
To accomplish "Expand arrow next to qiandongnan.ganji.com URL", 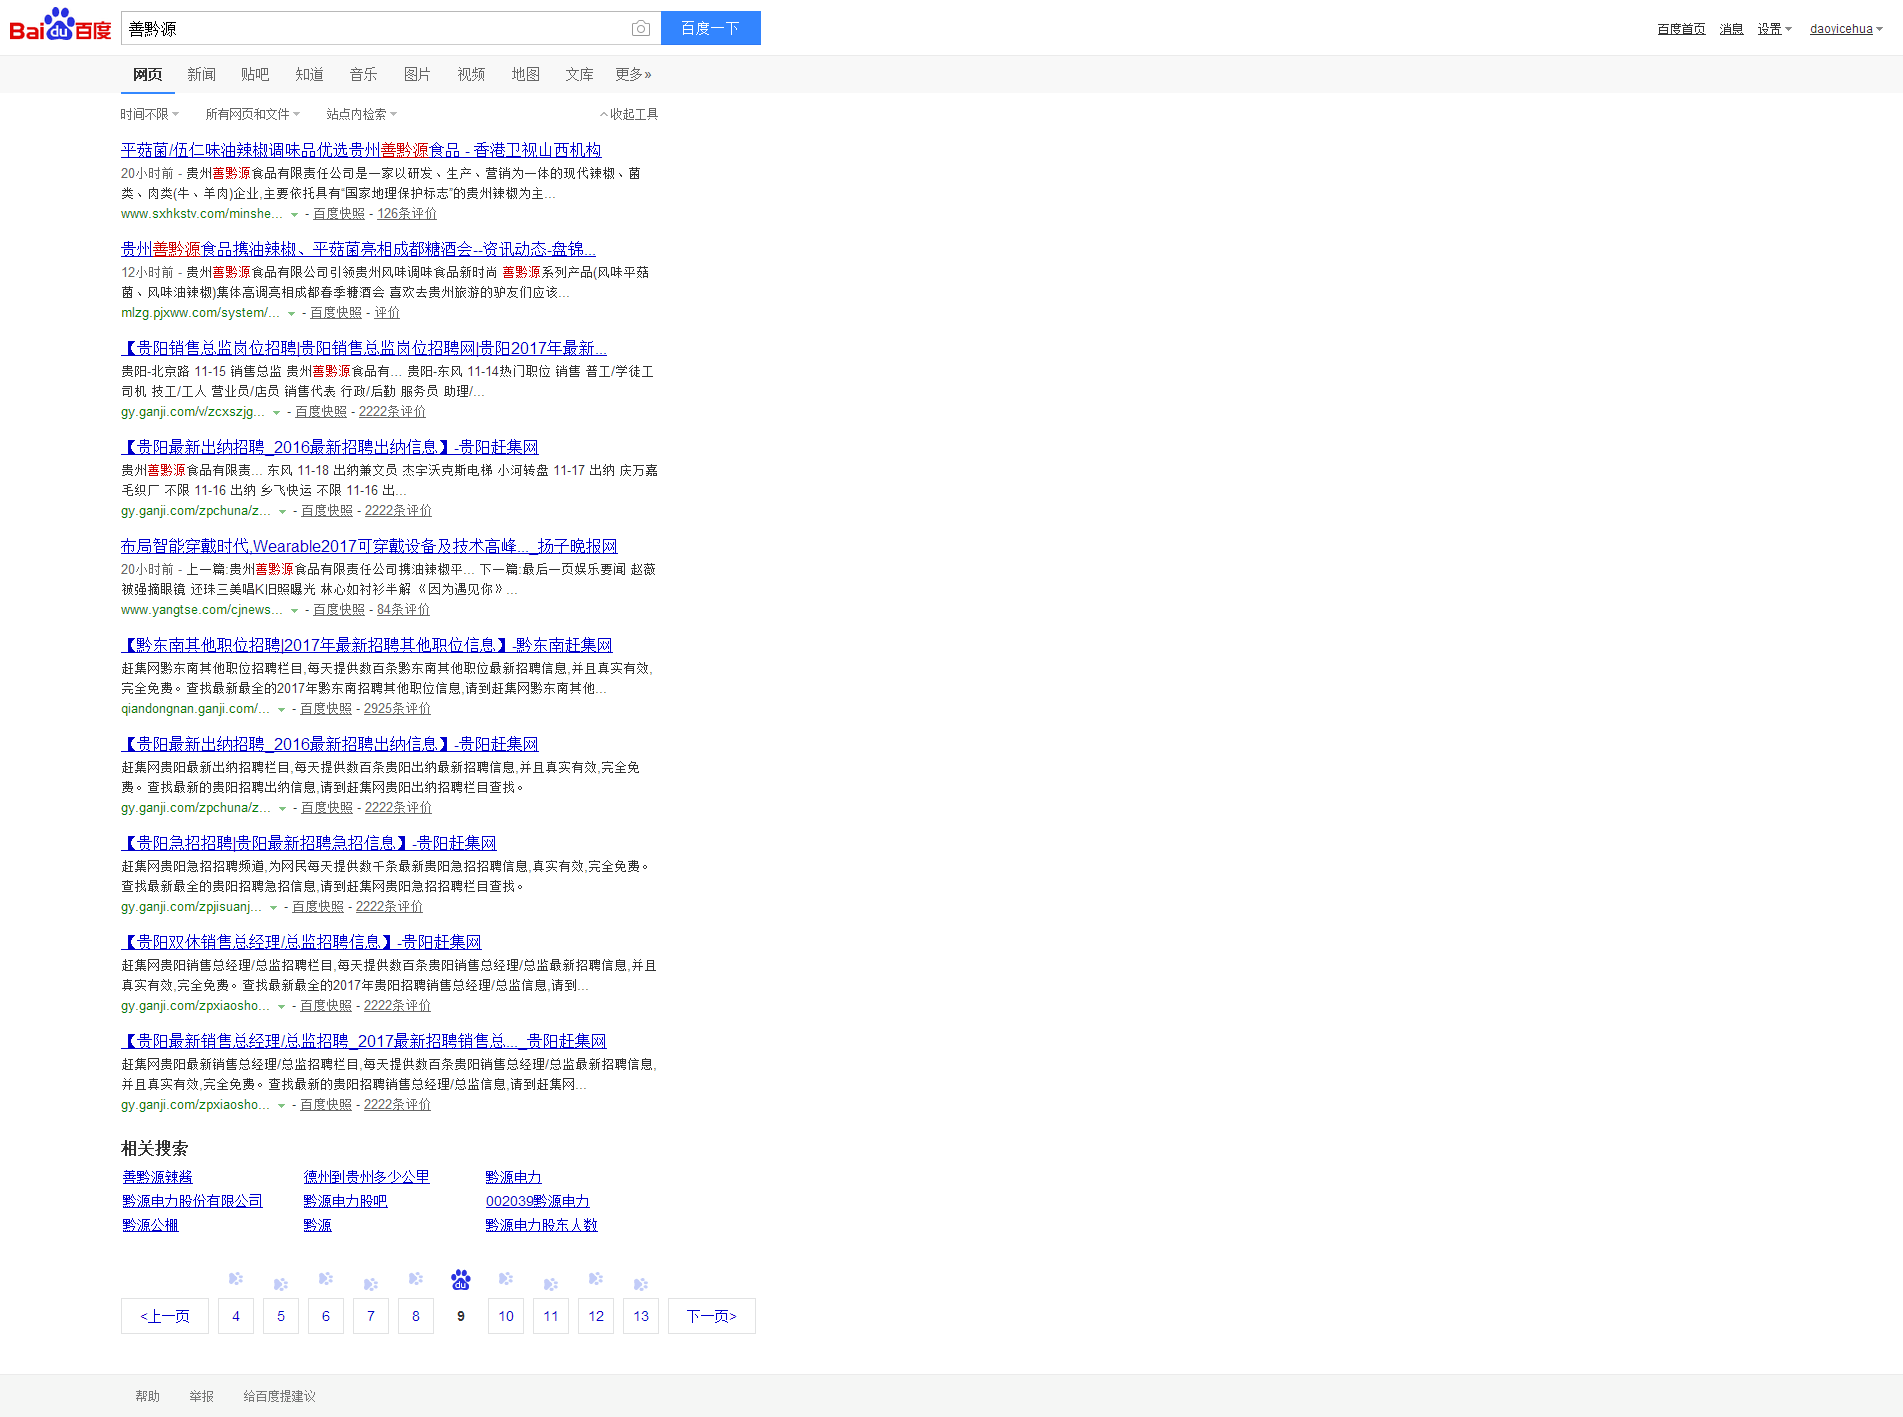I will pyautogui.click(x=281, y=710).
